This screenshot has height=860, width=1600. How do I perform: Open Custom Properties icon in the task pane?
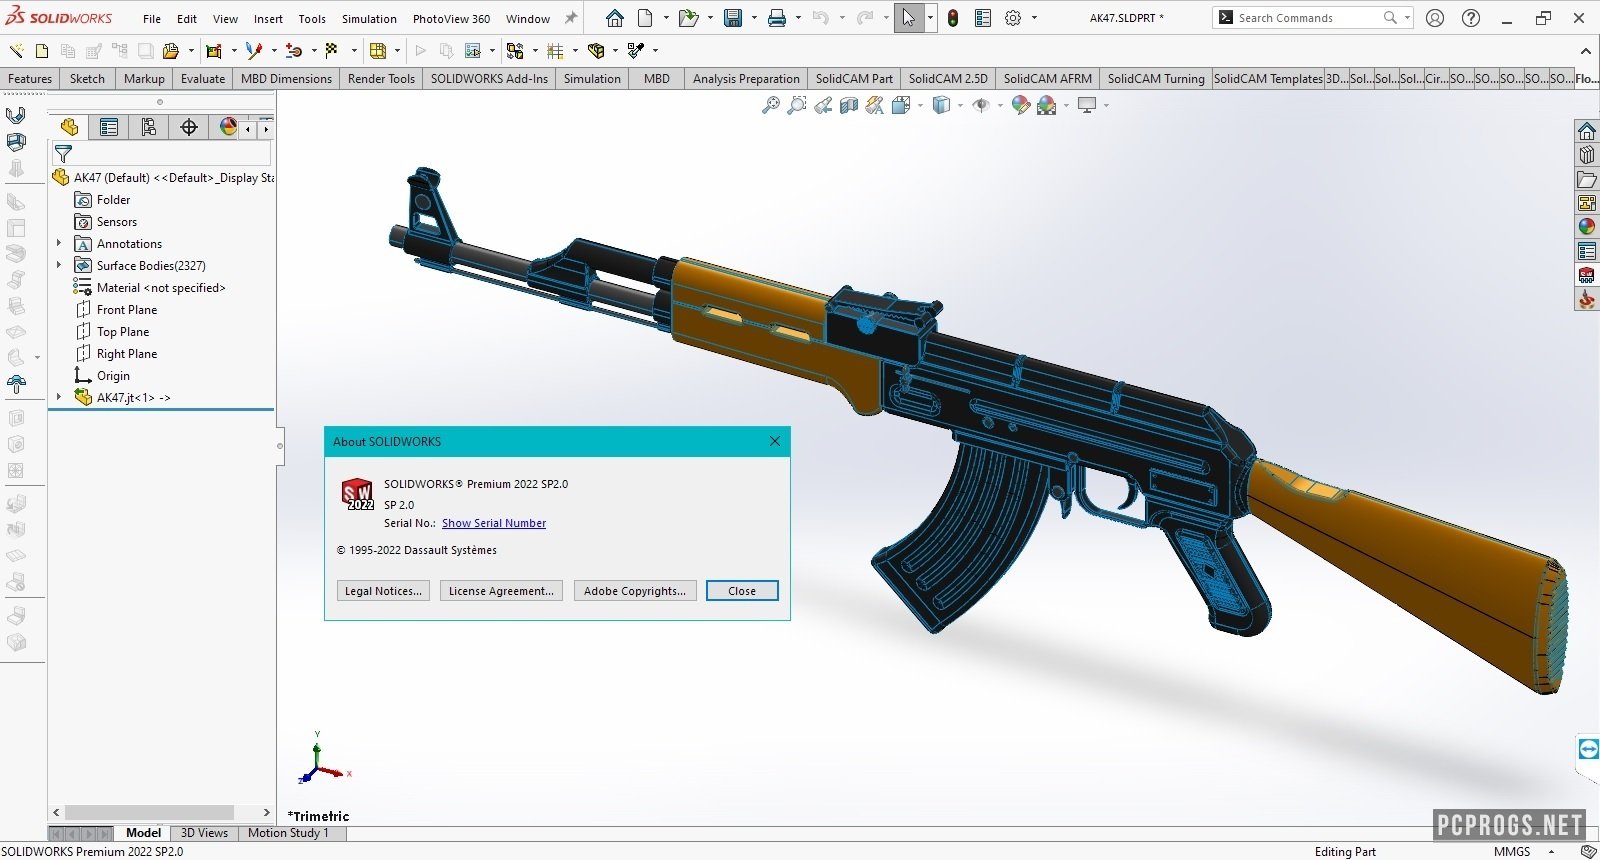pos(1587,251)
